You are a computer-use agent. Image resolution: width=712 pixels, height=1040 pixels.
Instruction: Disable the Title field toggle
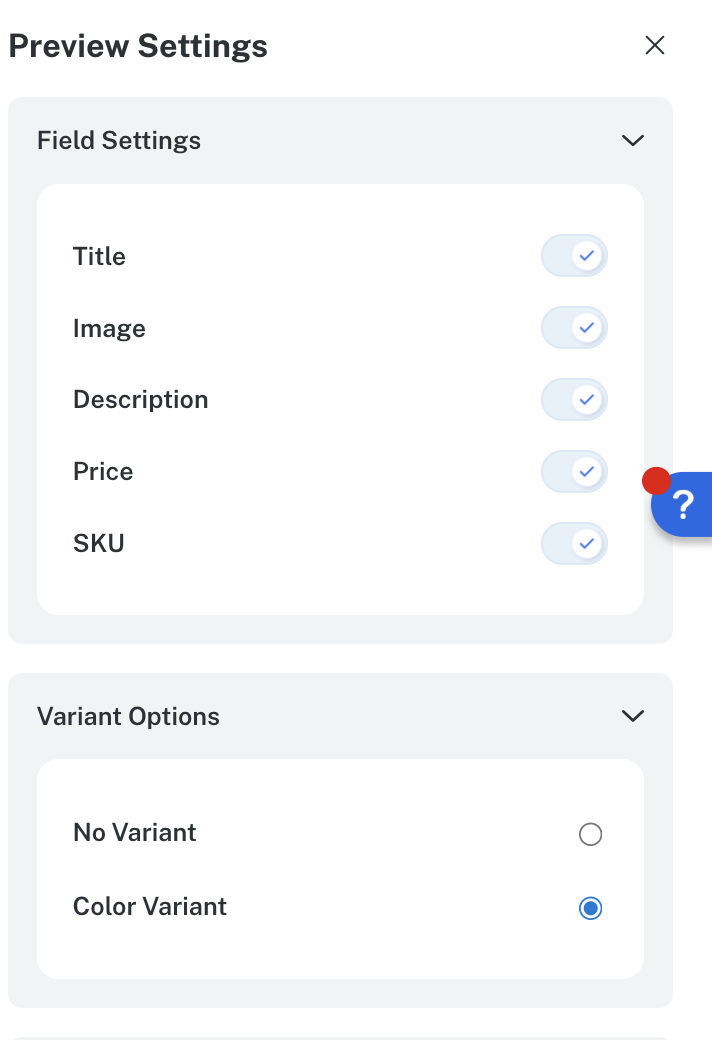[574, 256]
